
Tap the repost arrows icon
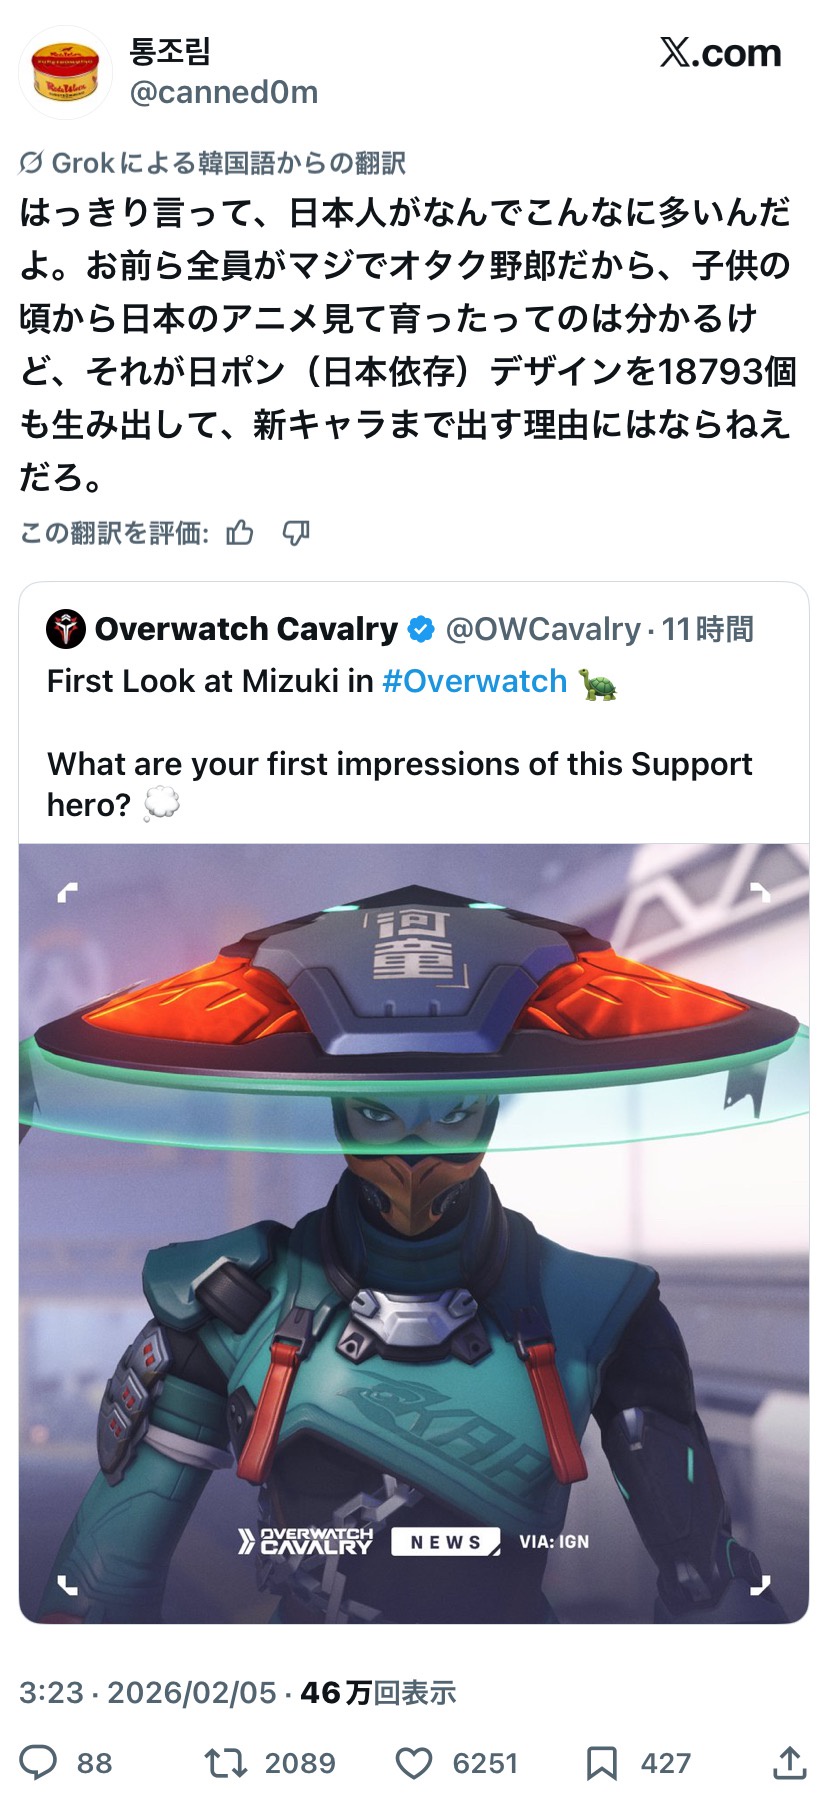tap(225, 1762)
